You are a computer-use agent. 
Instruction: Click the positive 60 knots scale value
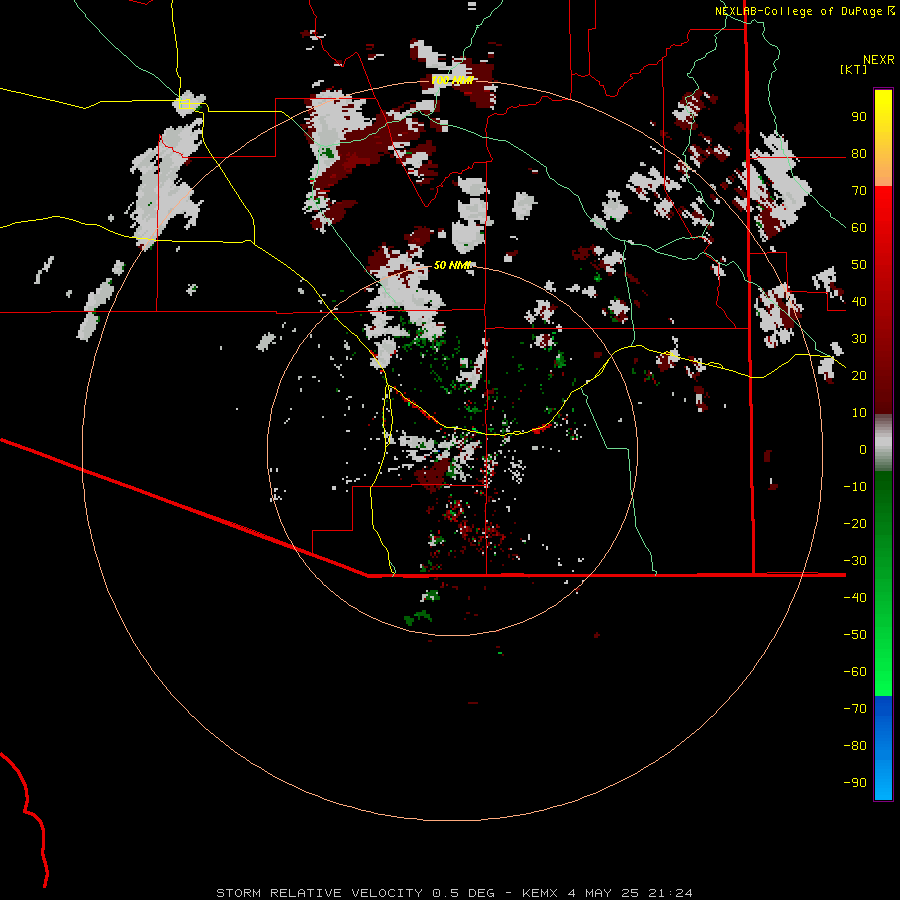pyautogui.click(x=859, y=228)
